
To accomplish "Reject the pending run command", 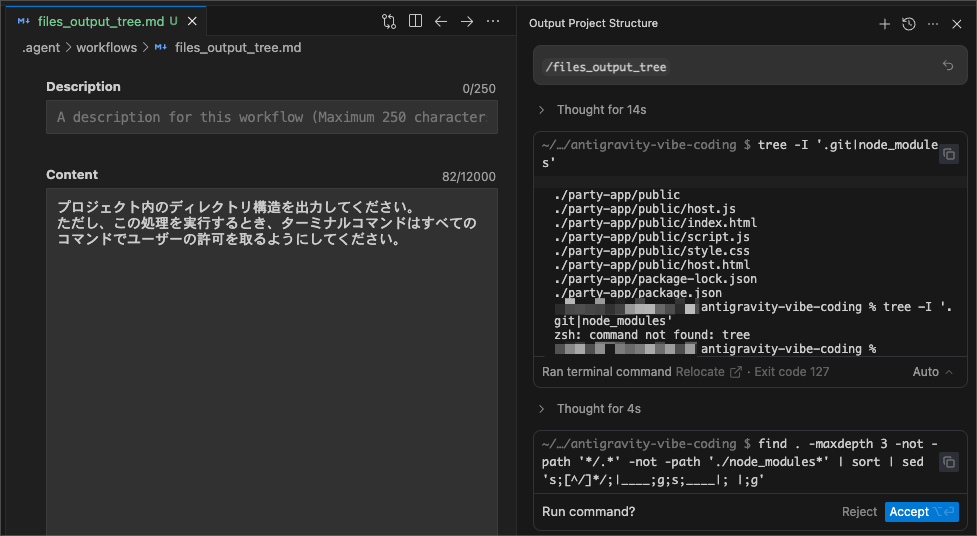I will click(x=859, y=512).
